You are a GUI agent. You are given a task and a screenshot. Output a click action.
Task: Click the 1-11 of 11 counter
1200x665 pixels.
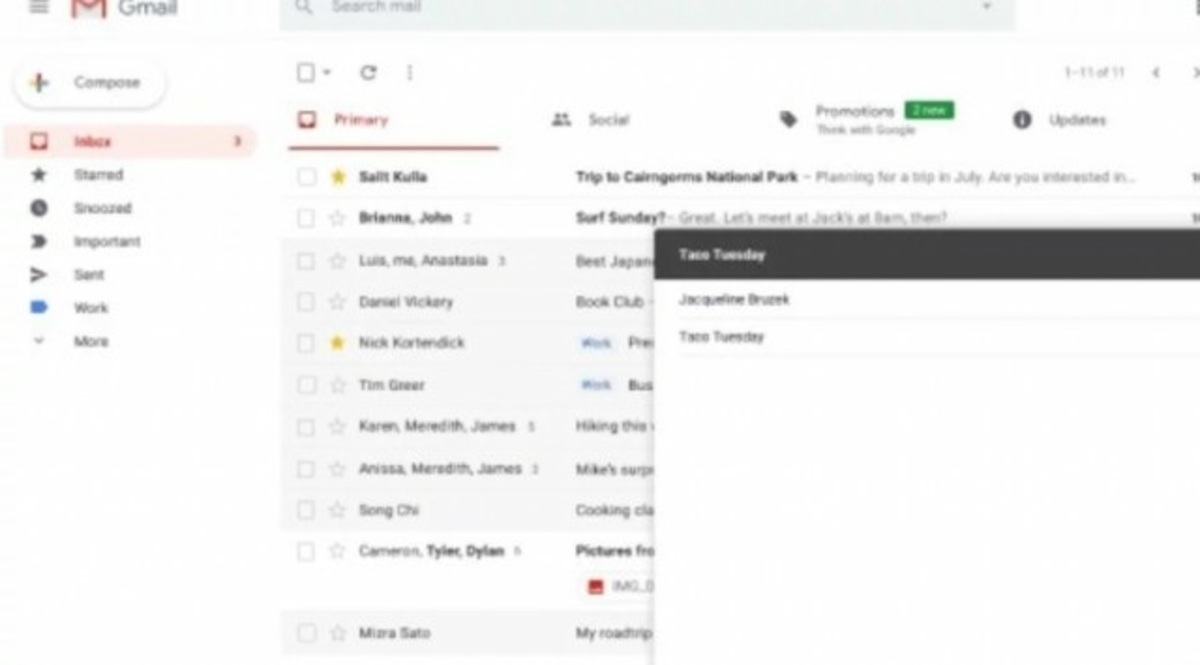(1094, 73)
